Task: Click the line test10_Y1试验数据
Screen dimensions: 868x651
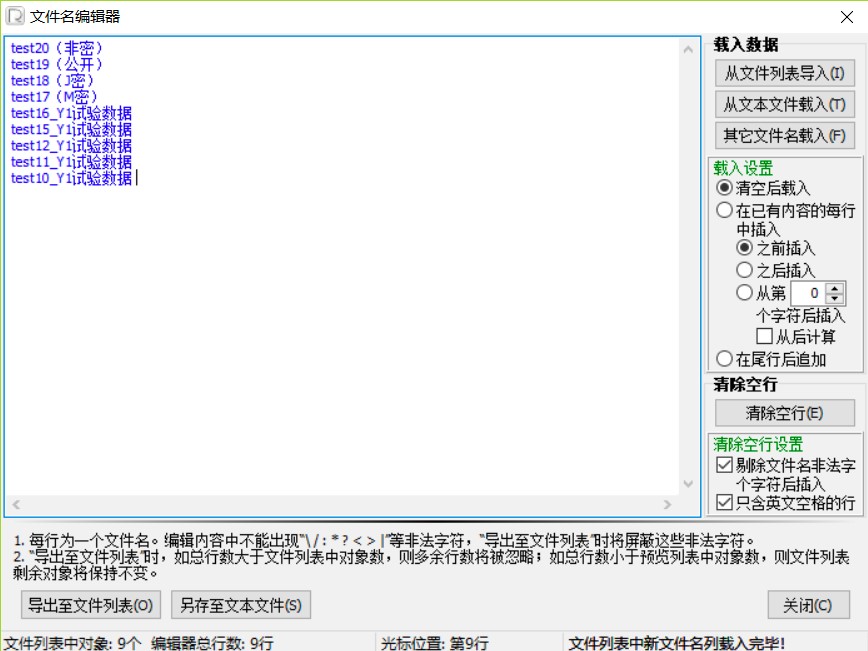Action: click(x=71, y=178)
